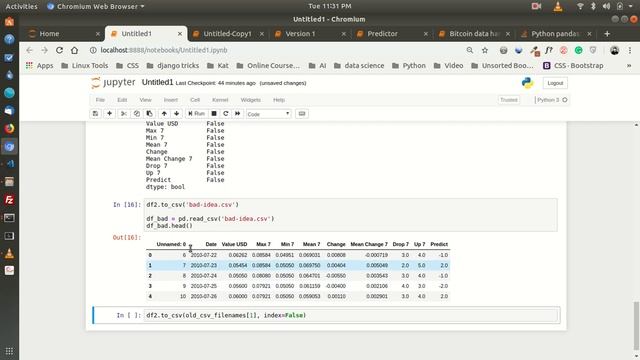Click the Jupyter save and checkpoint icon
Screen dimensions: 640x360
95,114
